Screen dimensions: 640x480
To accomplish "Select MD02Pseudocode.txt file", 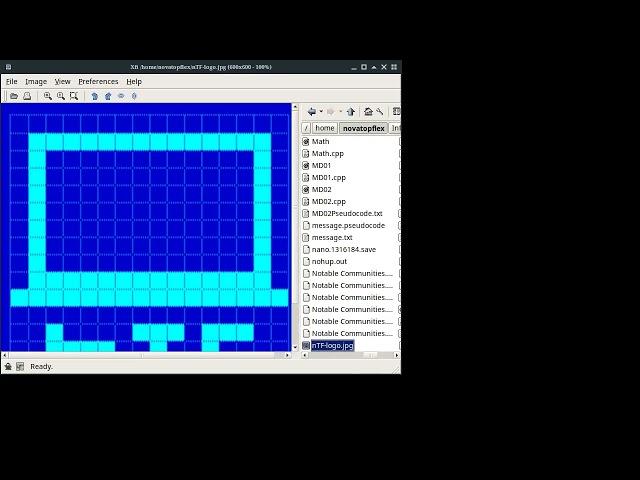I will [x=347, y=213].
